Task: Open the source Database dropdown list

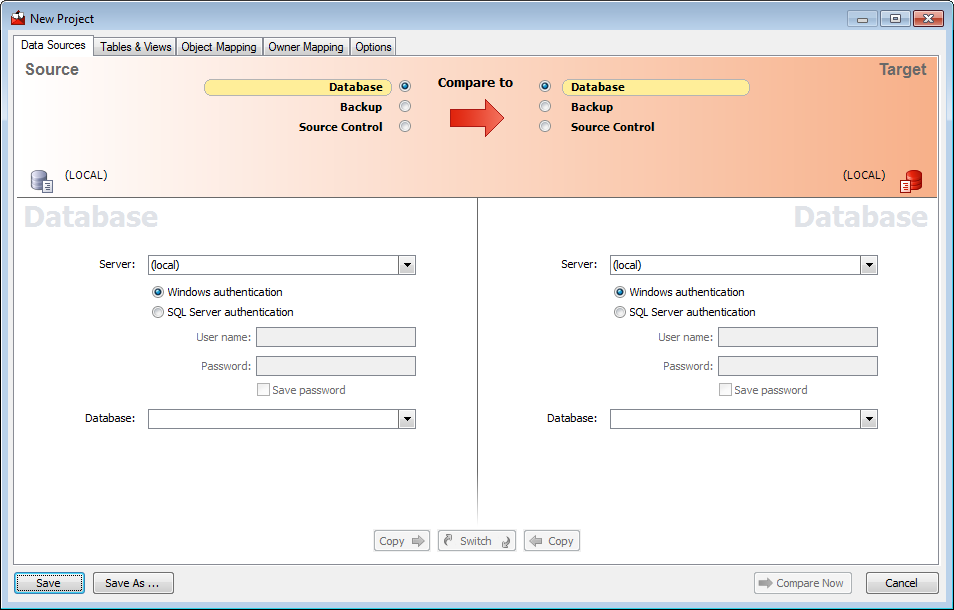Action: pyautogui.click(x=406, y=419)
